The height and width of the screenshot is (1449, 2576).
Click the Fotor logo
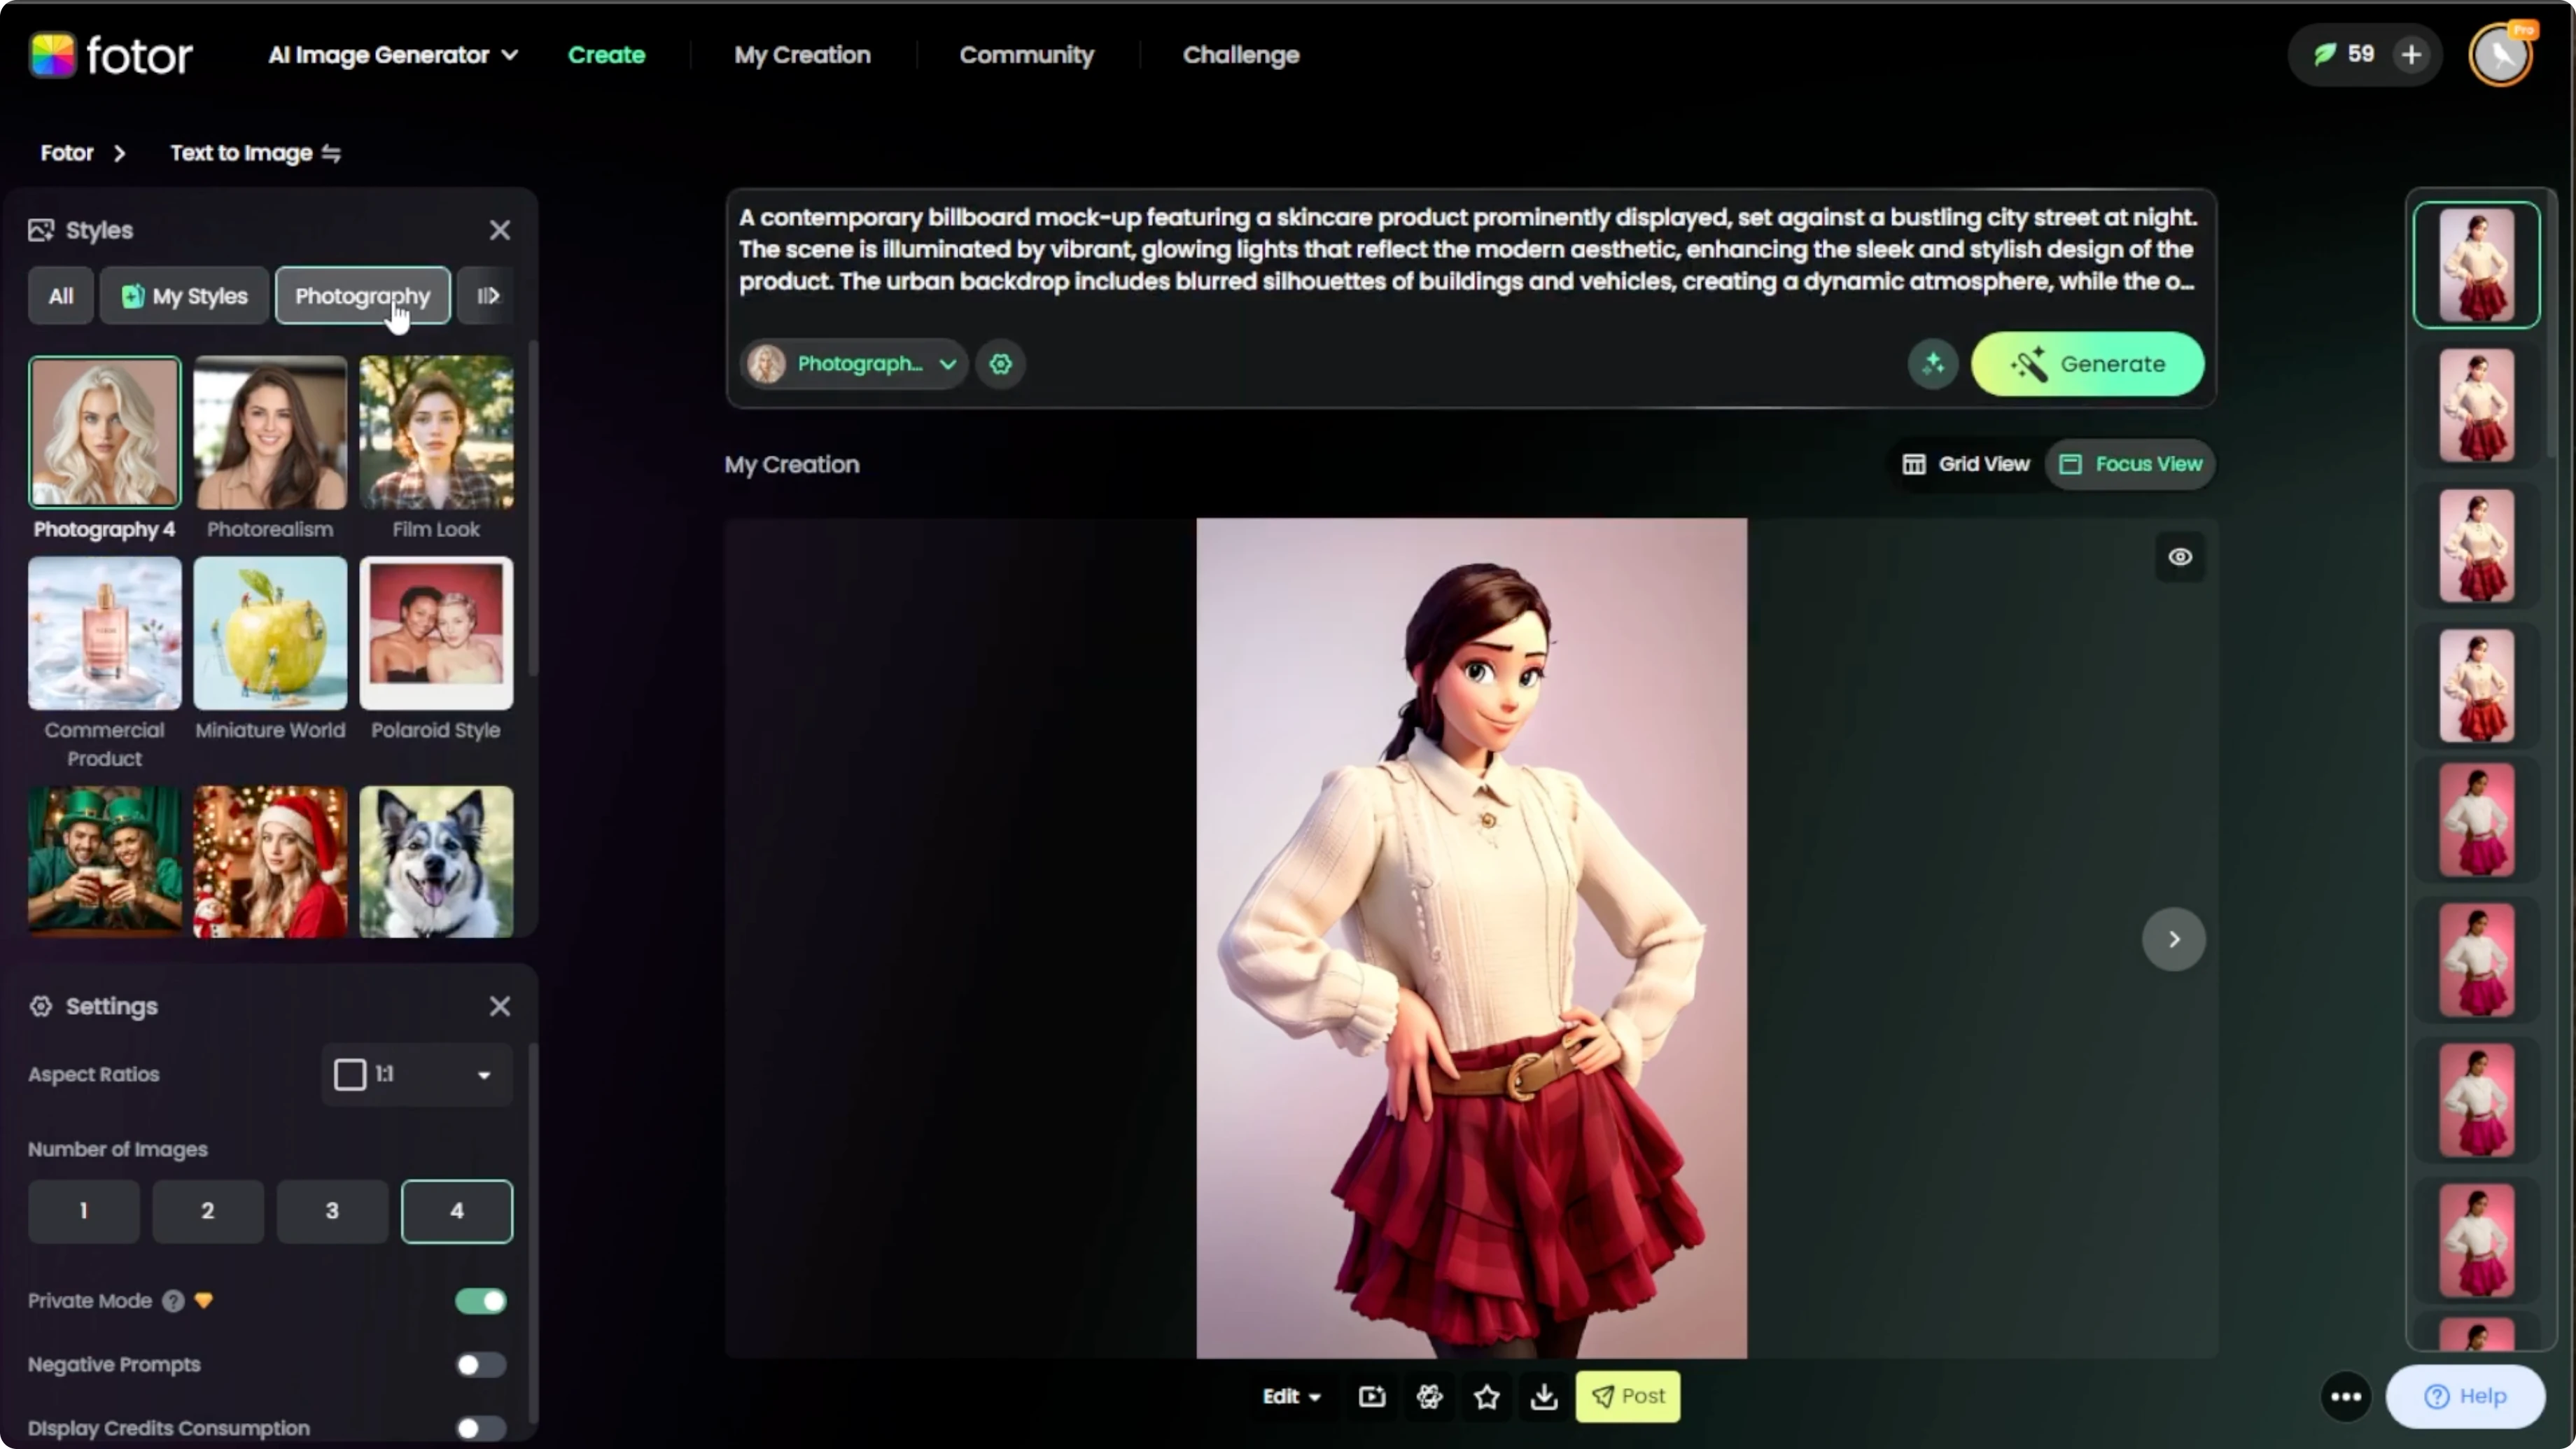pyautogui.click(x=110, y=55)
